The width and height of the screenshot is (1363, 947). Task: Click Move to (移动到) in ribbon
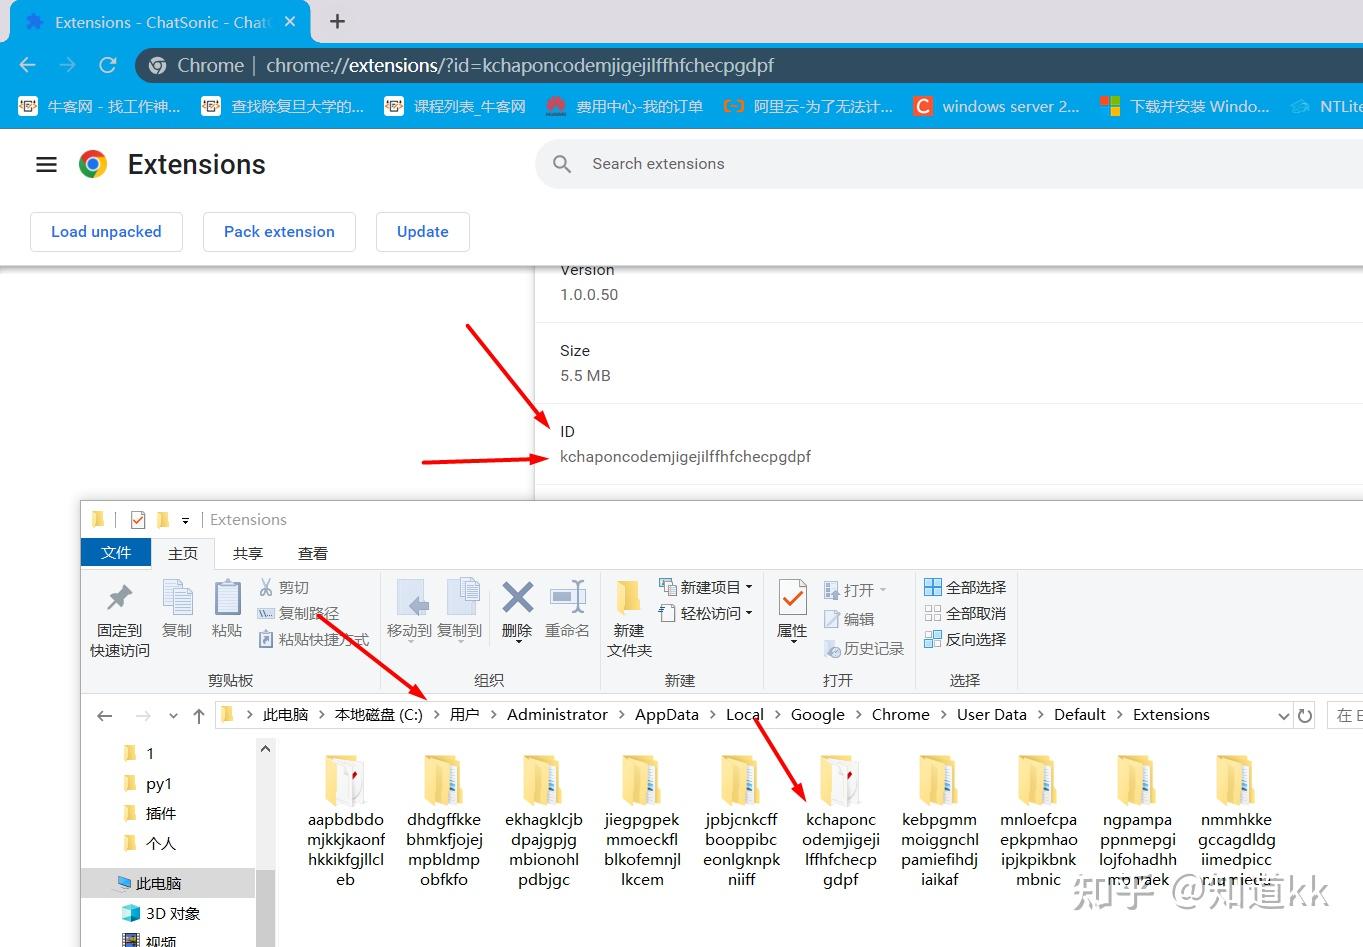(409, 609)
